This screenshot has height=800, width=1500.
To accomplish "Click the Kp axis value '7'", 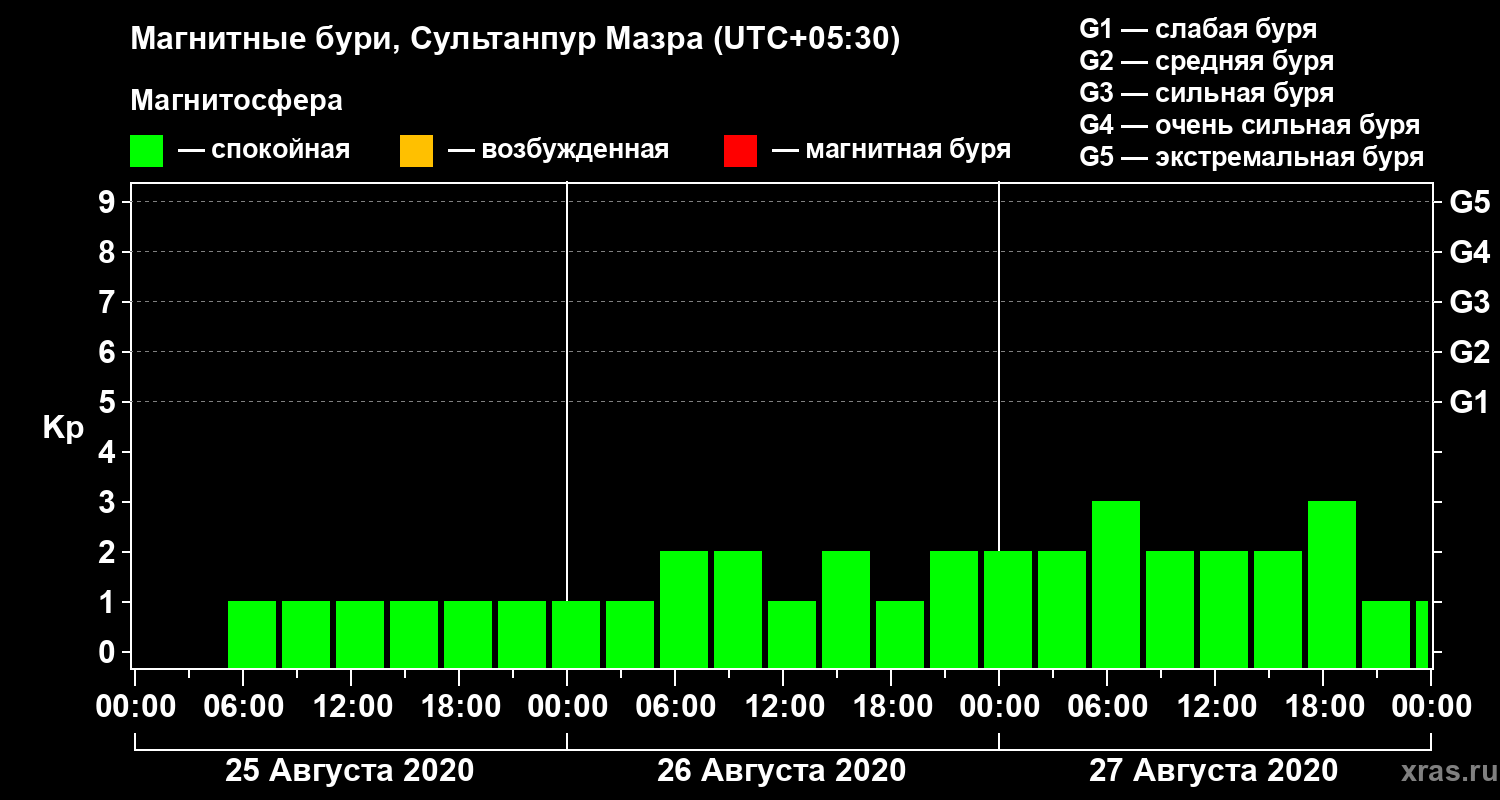I will [109, 303].
